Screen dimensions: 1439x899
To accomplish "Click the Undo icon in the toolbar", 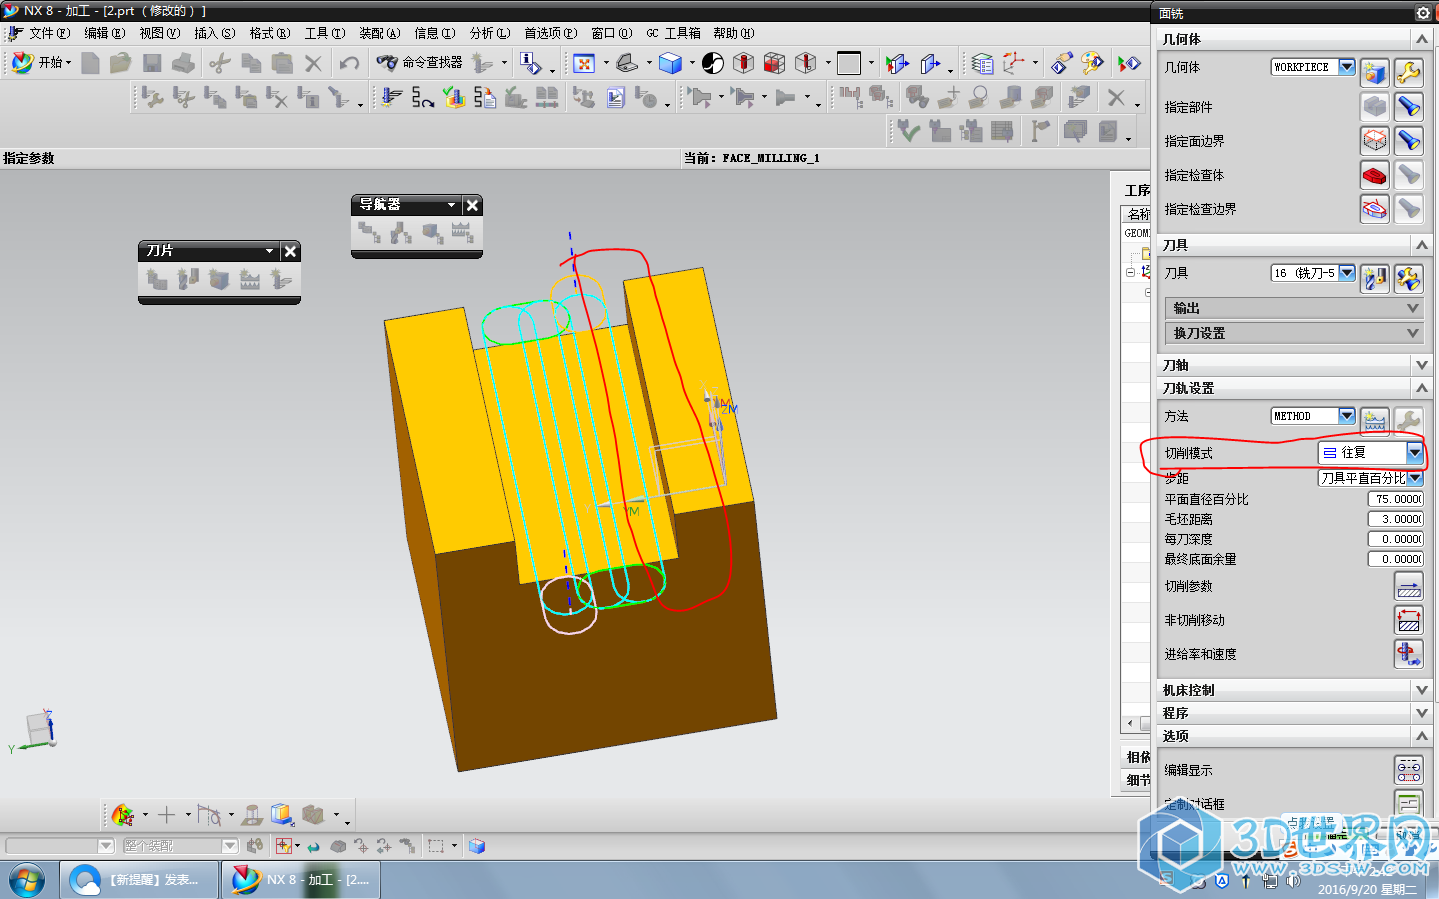I will coord(349,63).
